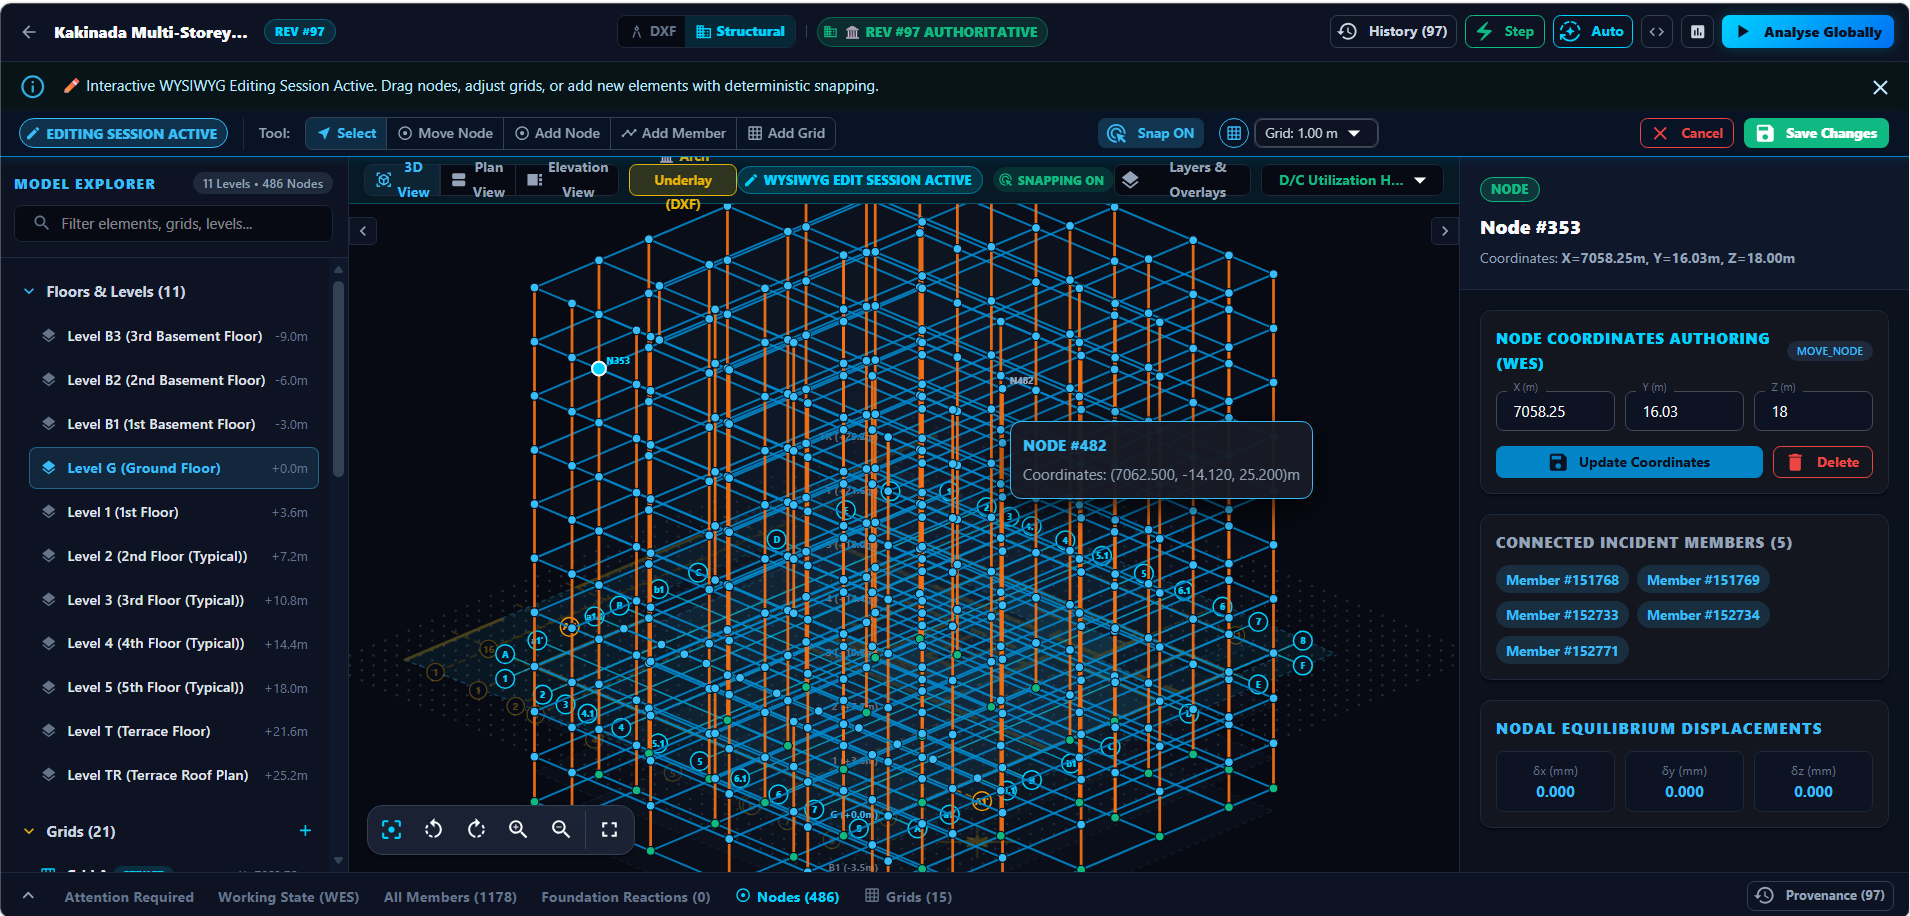This screenshot has width=1910, height=916.
Task: Collapse the left panel with the viewport arrow
Action: coord(363,231)
